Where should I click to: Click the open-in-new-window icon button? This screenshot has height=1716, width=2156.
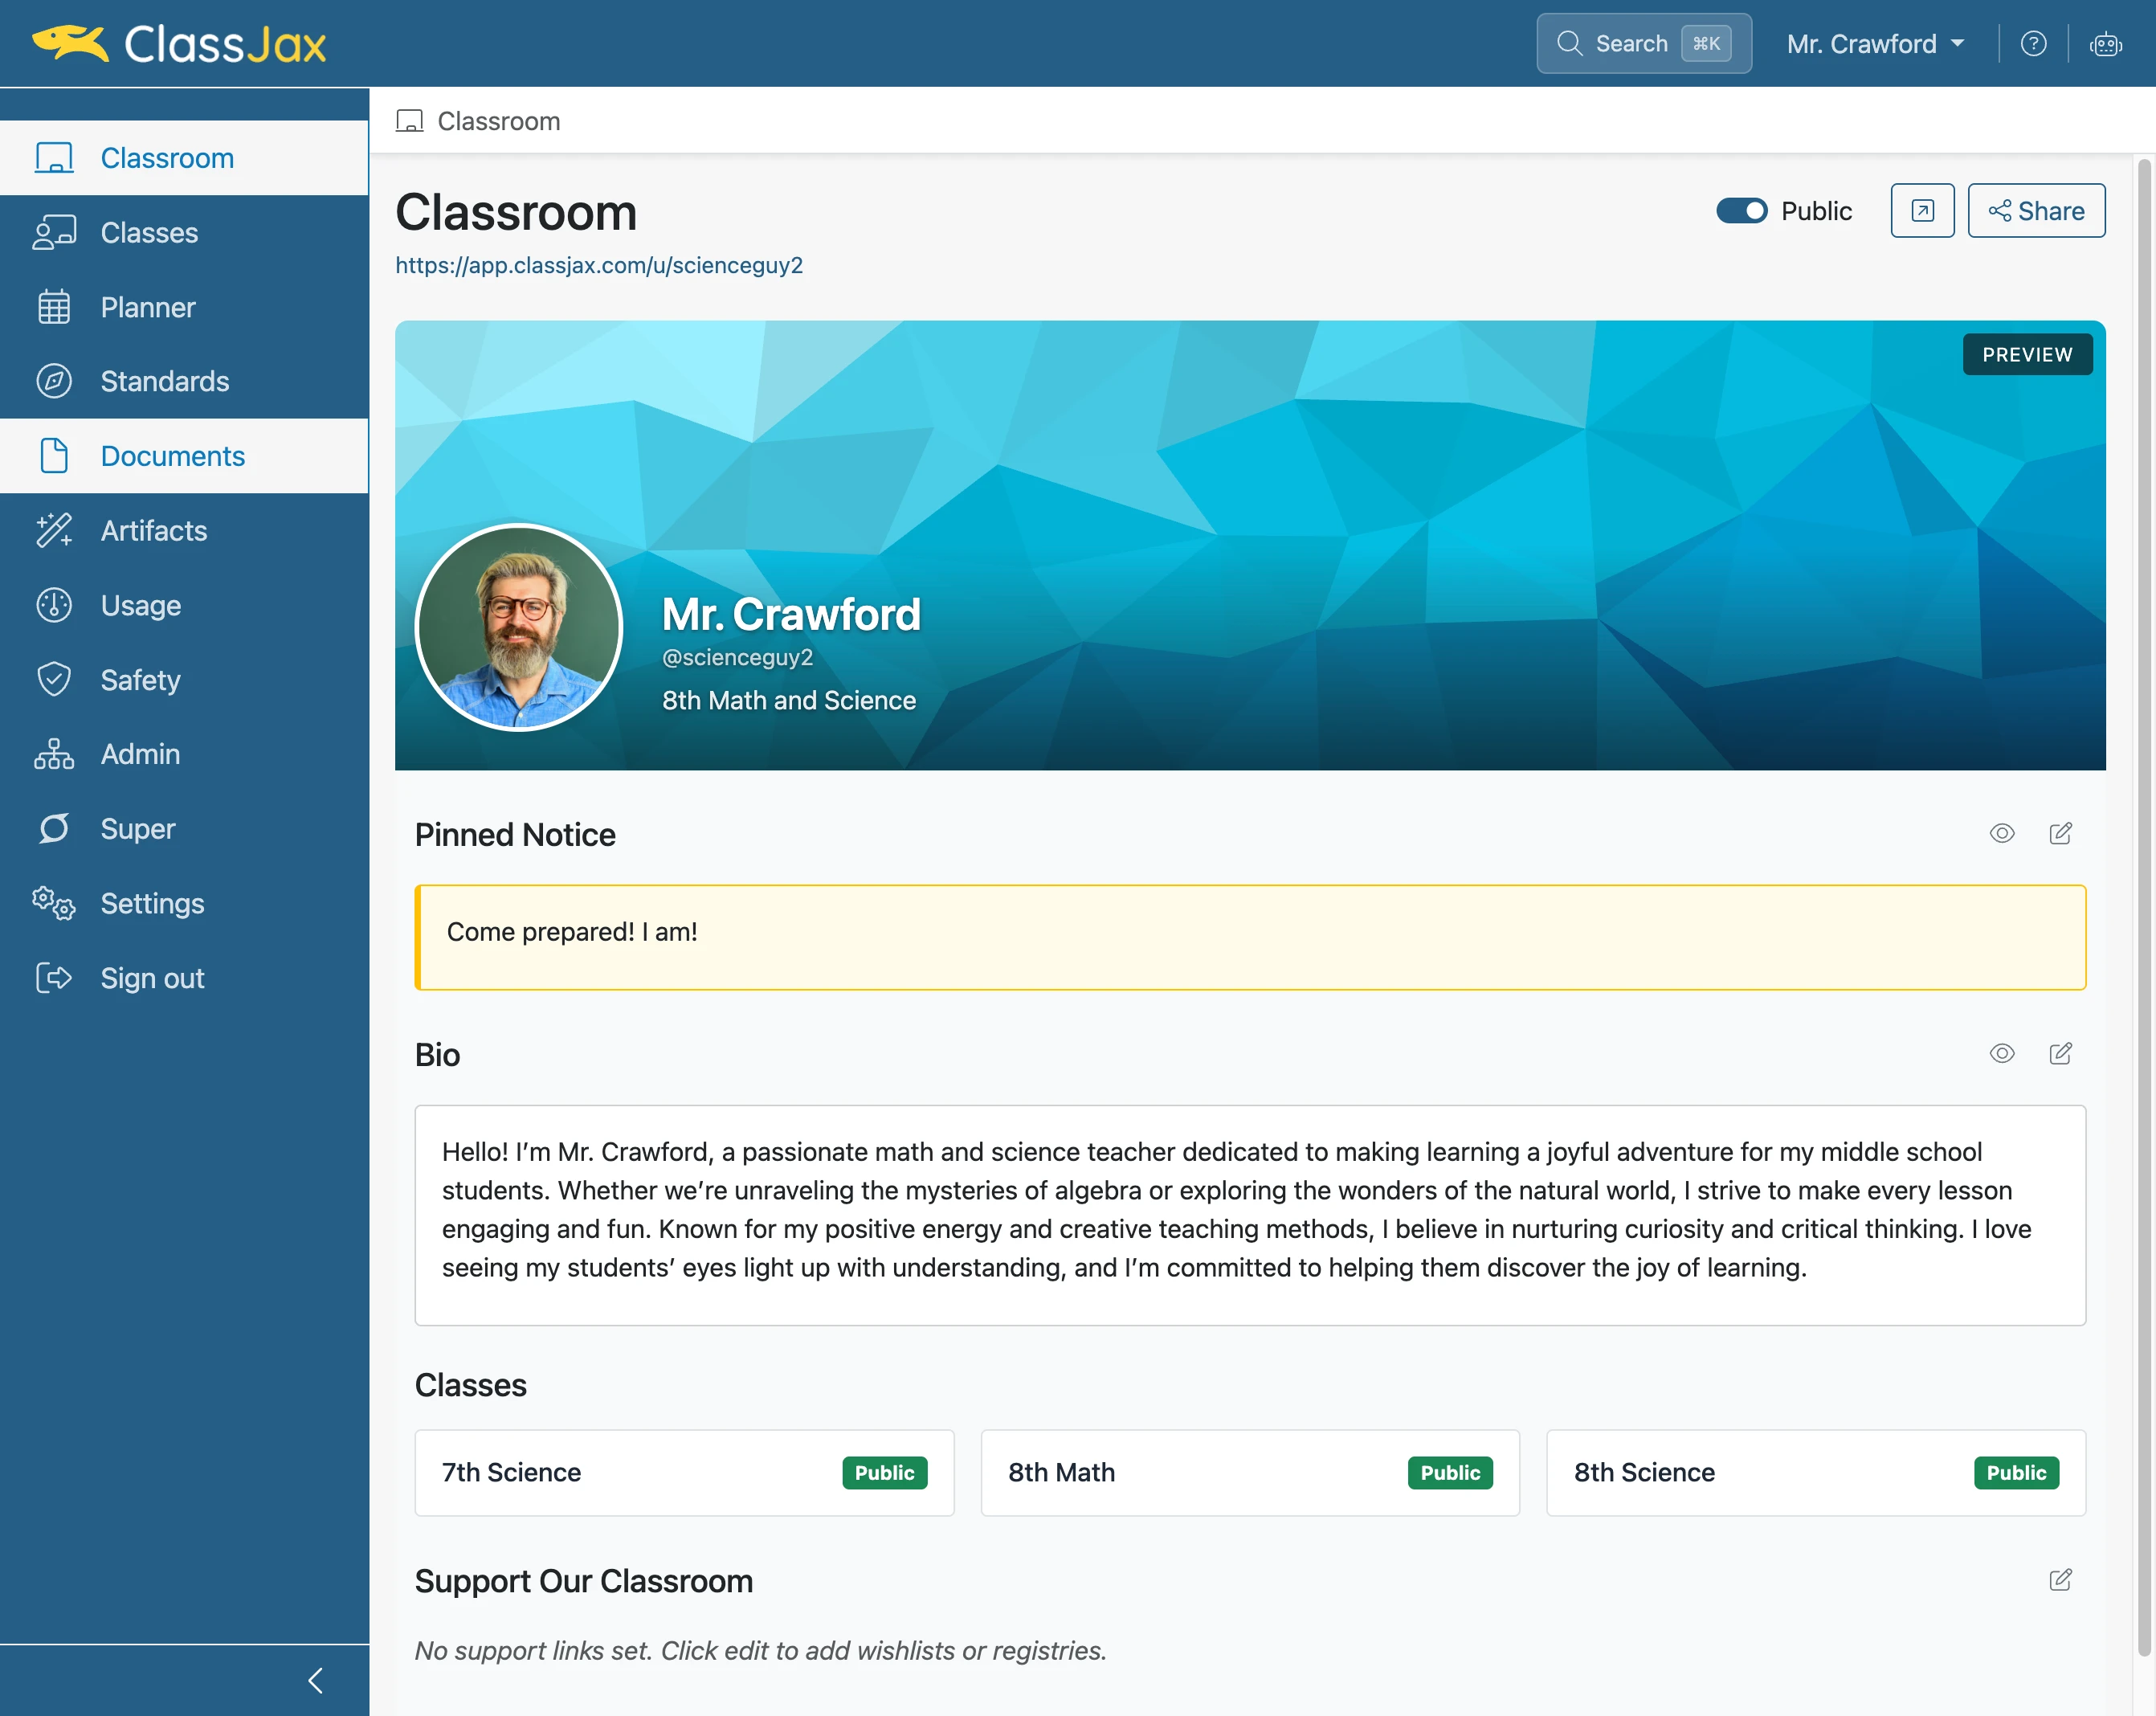click(1922, 211)
